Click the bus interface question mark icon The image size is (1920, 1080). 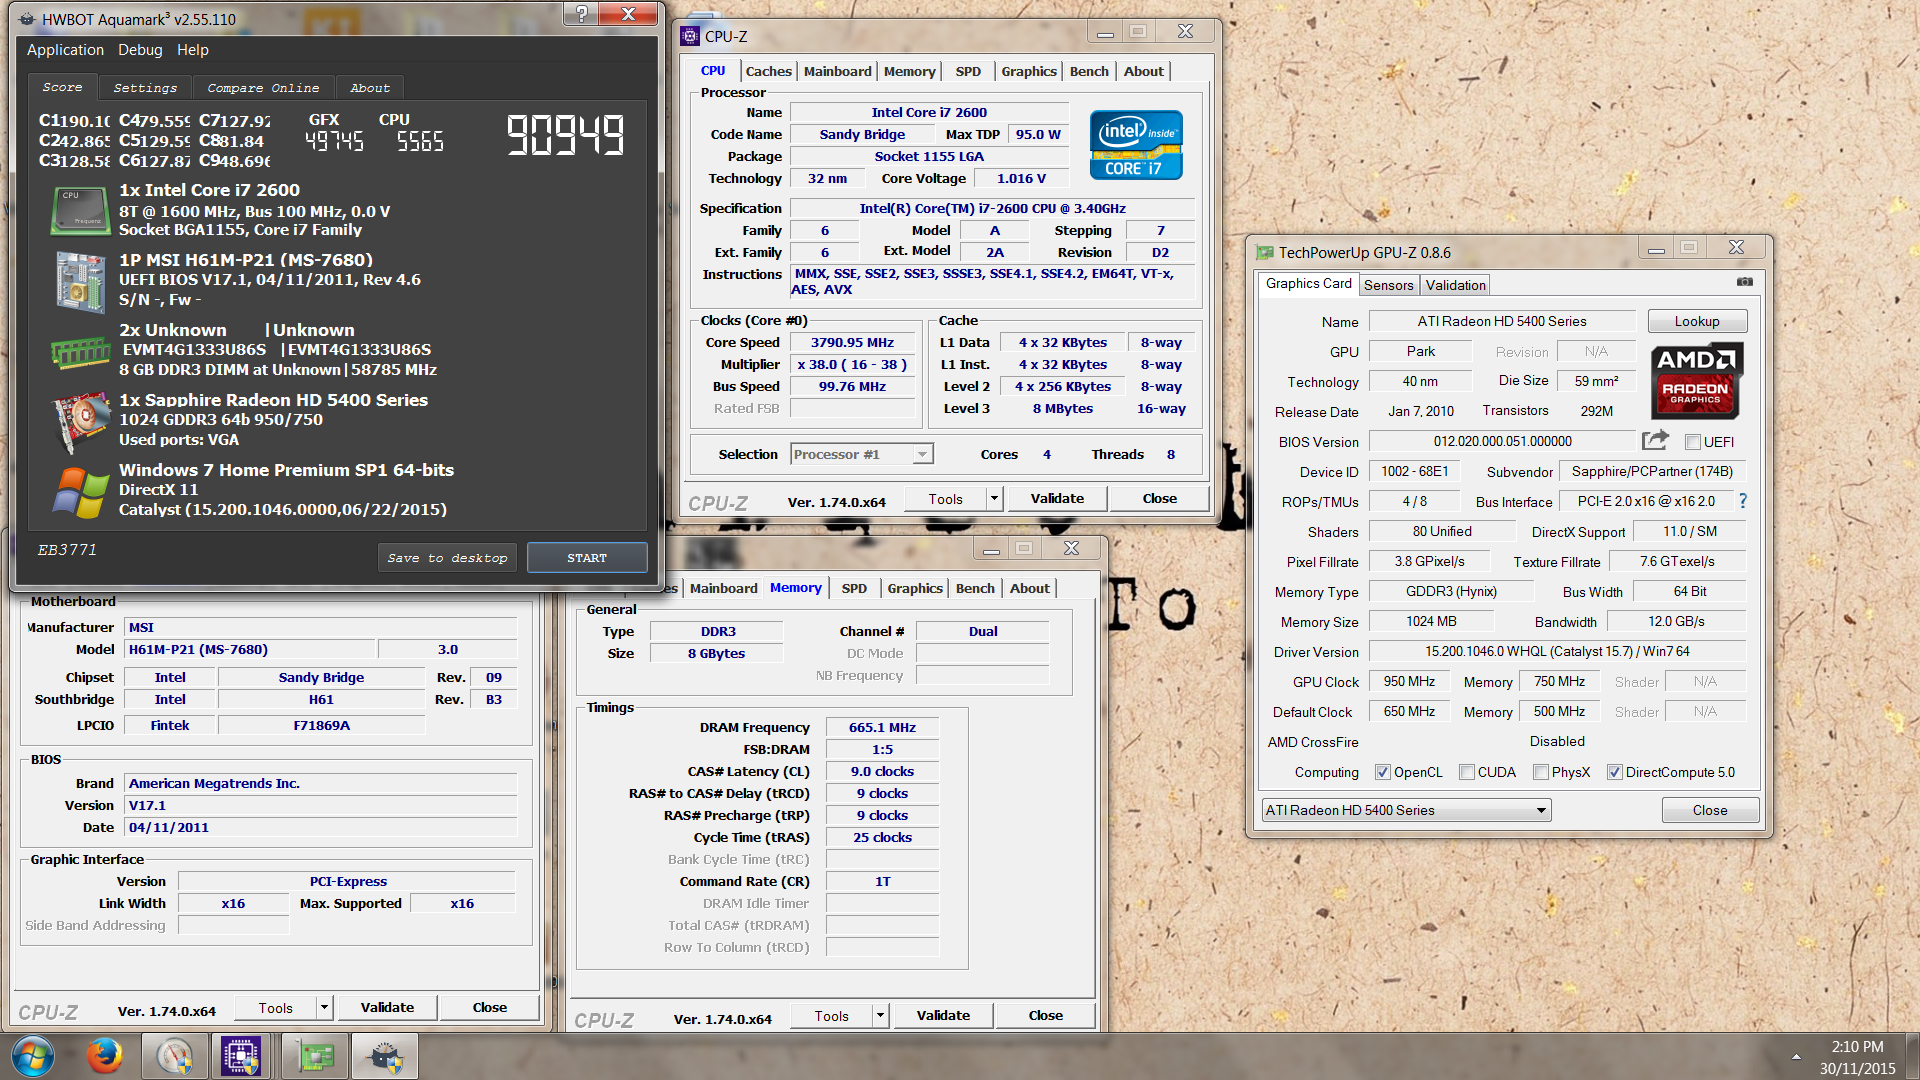pyautogui.click(x=1743, y=501)
